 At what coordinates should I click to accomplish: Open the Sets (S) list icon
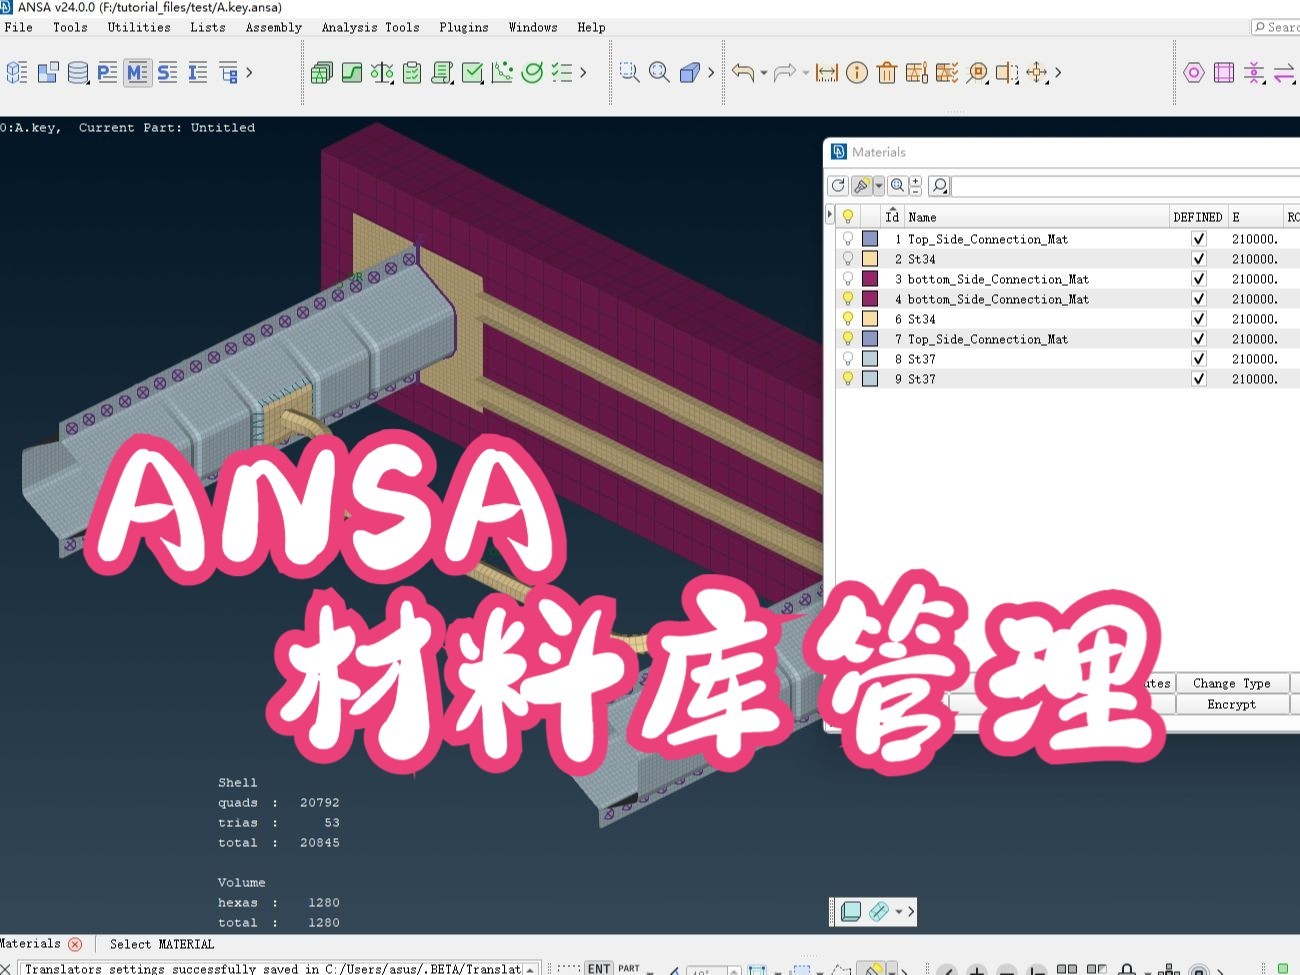click(168, 72)
